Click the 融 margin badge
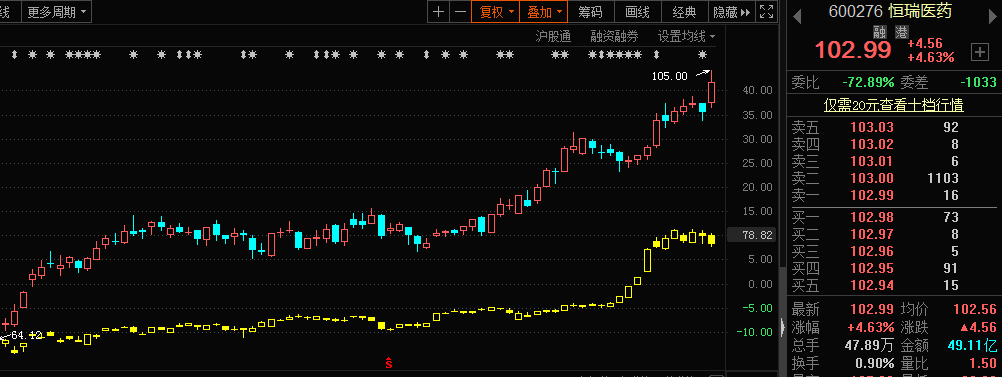Screen dimensions: 1002x377 coord(880,33)
